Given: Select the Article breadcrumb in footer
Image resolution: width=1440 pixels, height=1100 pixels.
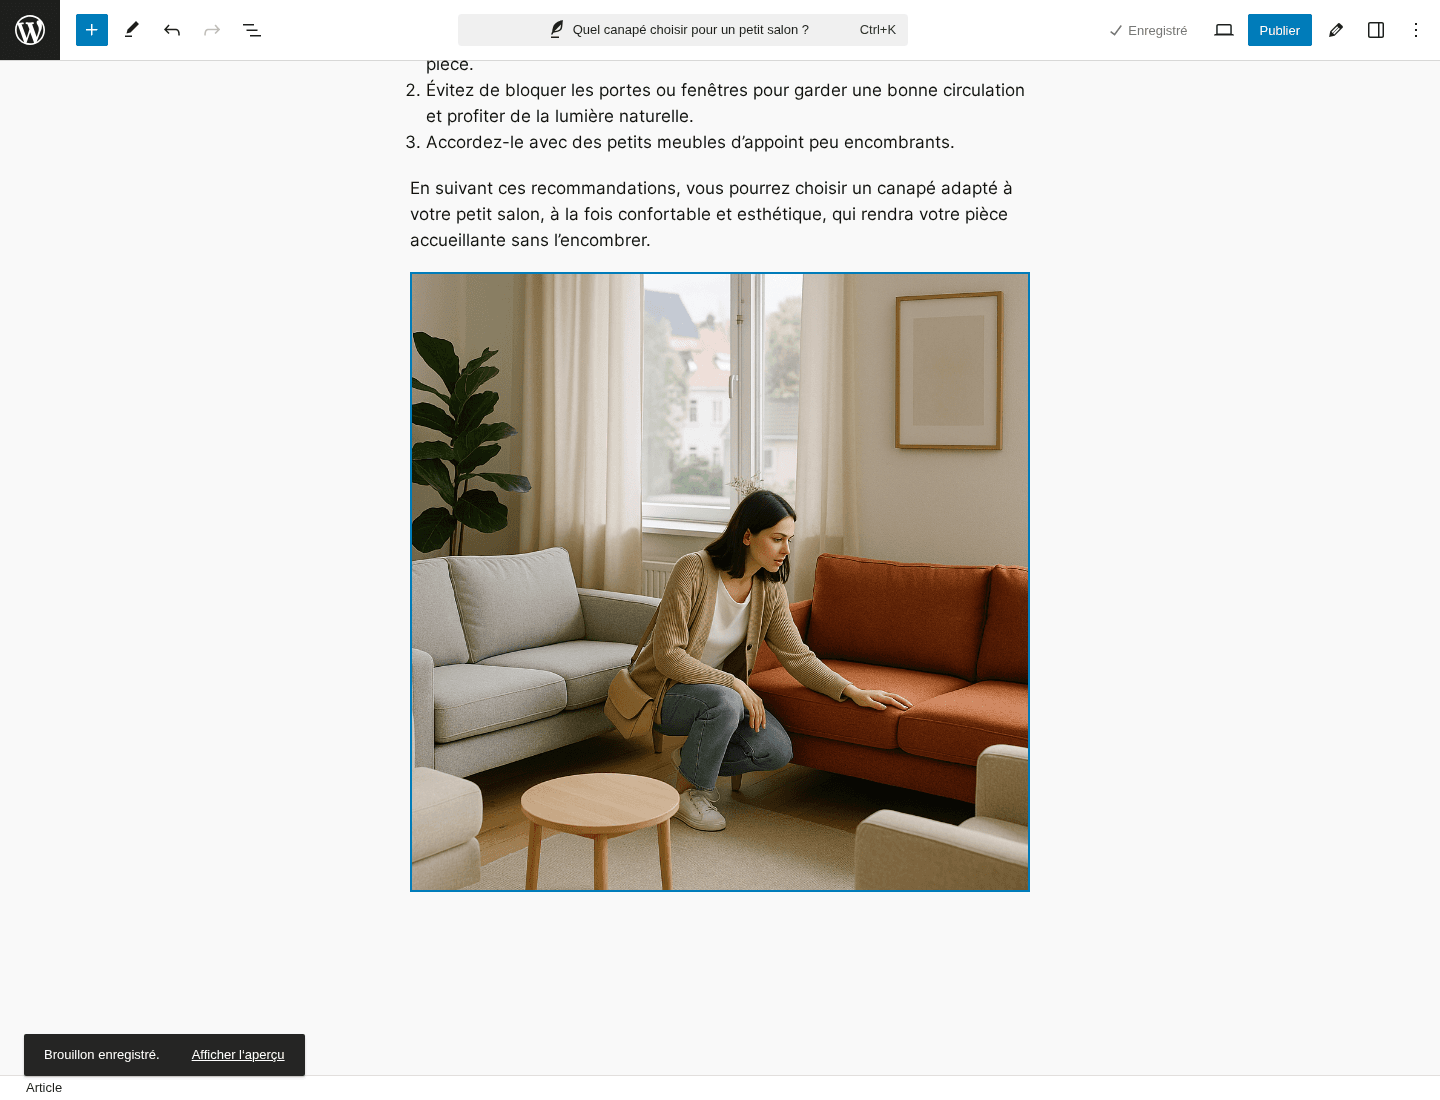Looking at the screenshot, I should tap(44, 1088).
